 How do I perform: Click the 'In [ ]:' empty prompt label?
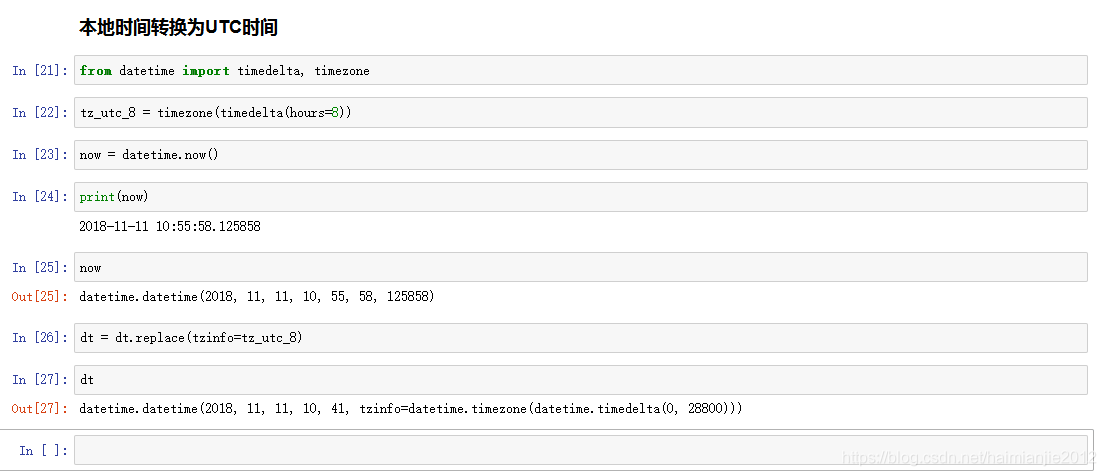(x=44, y=451)
